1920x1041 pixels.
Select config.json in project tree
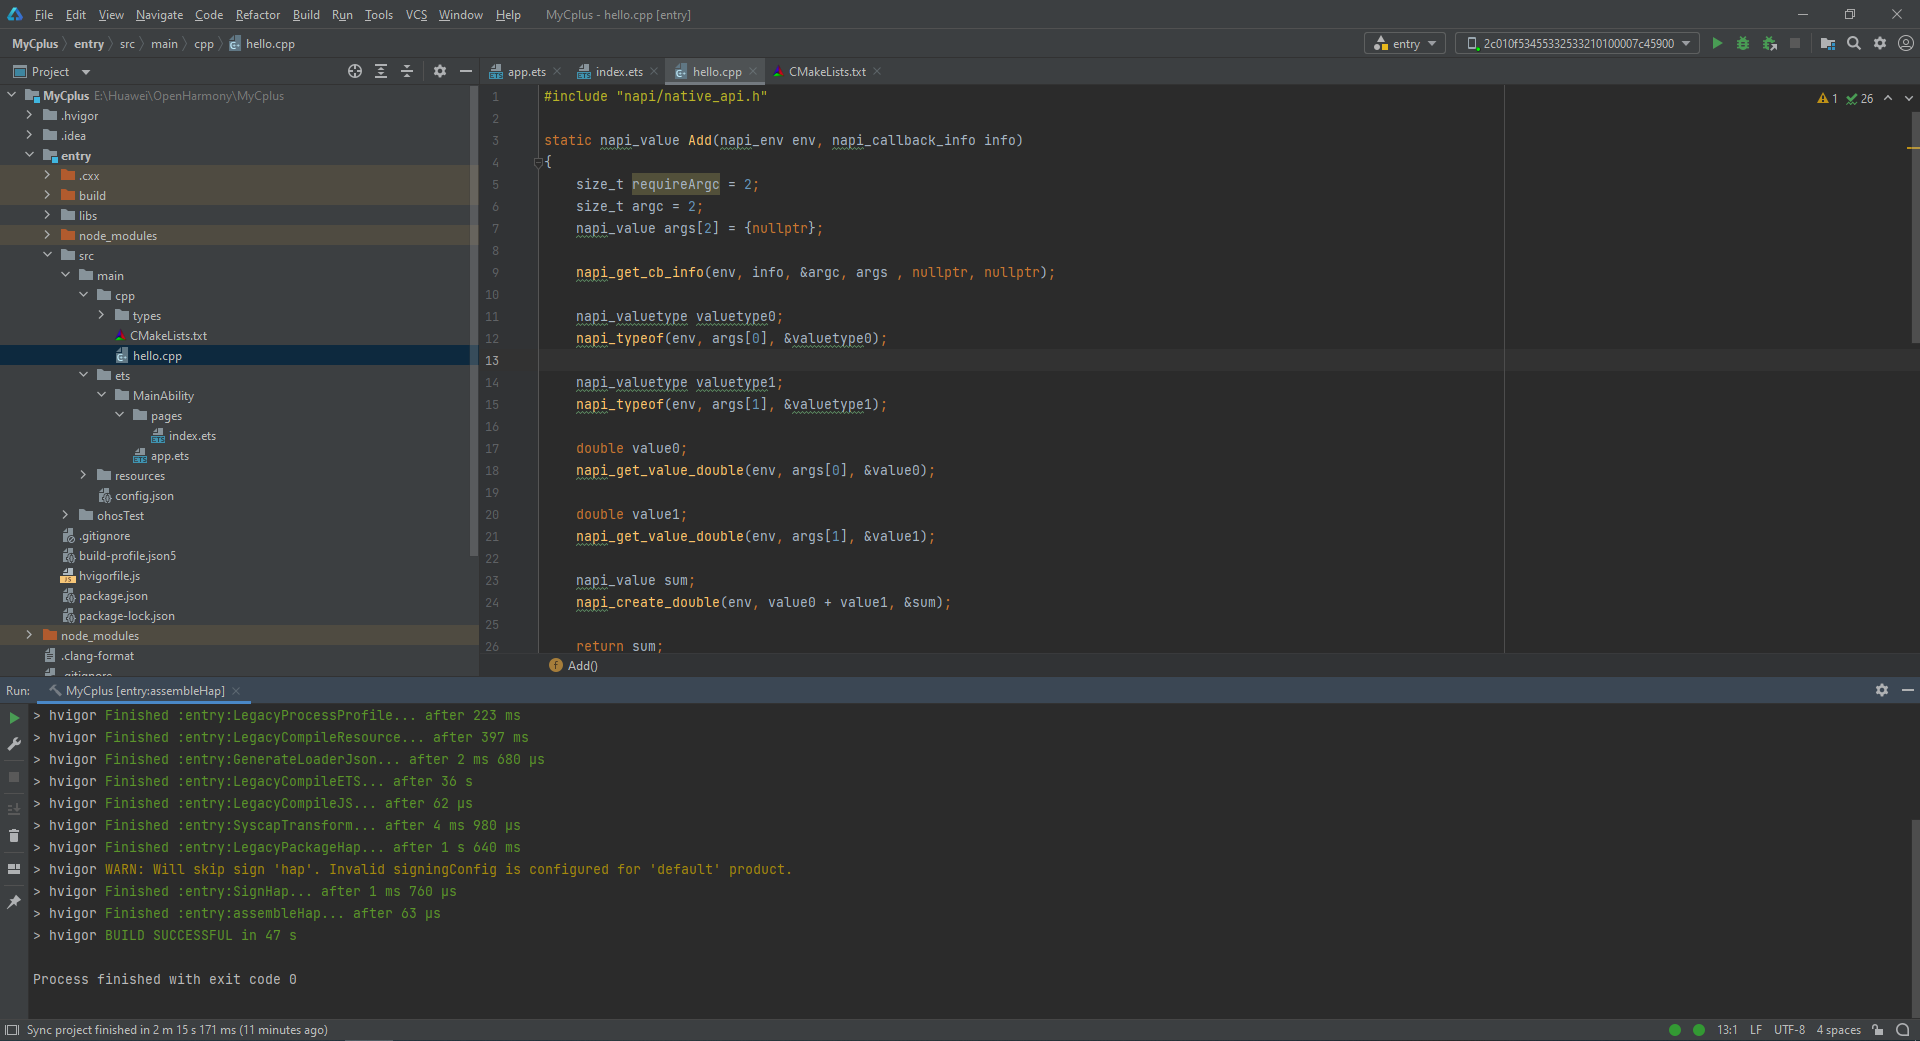pos(144,495)
